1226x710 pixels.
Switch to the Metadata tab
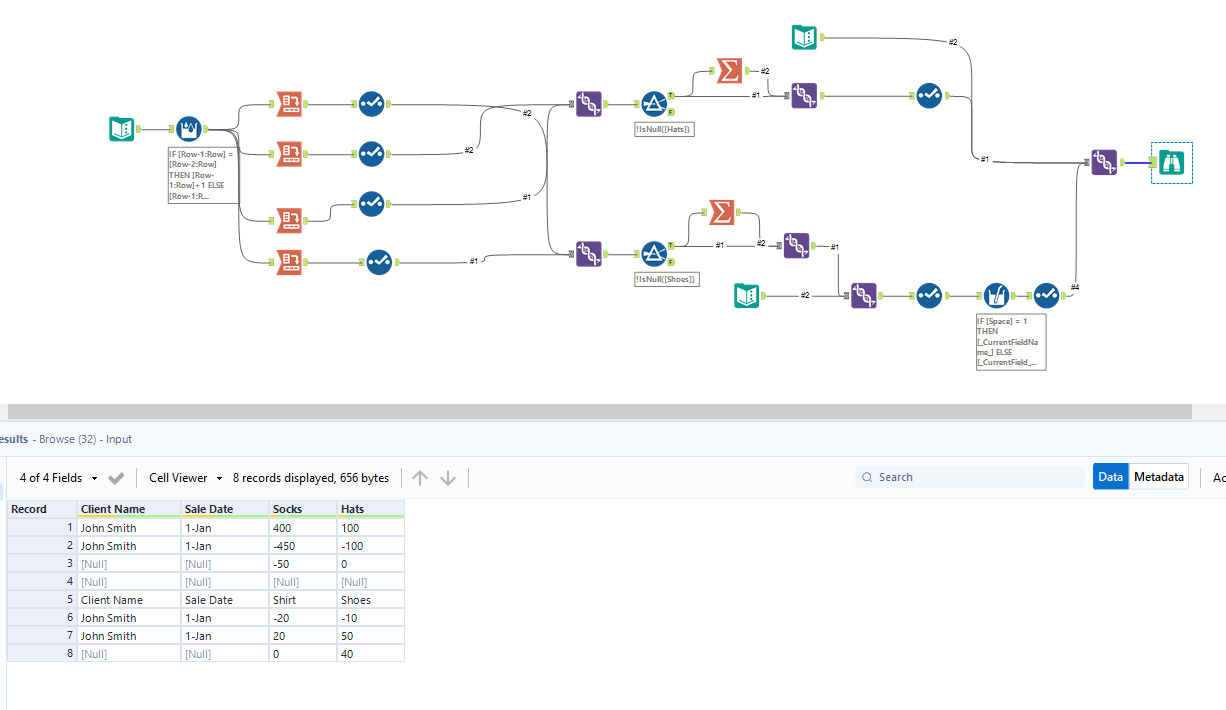(x=1158, y=477)
